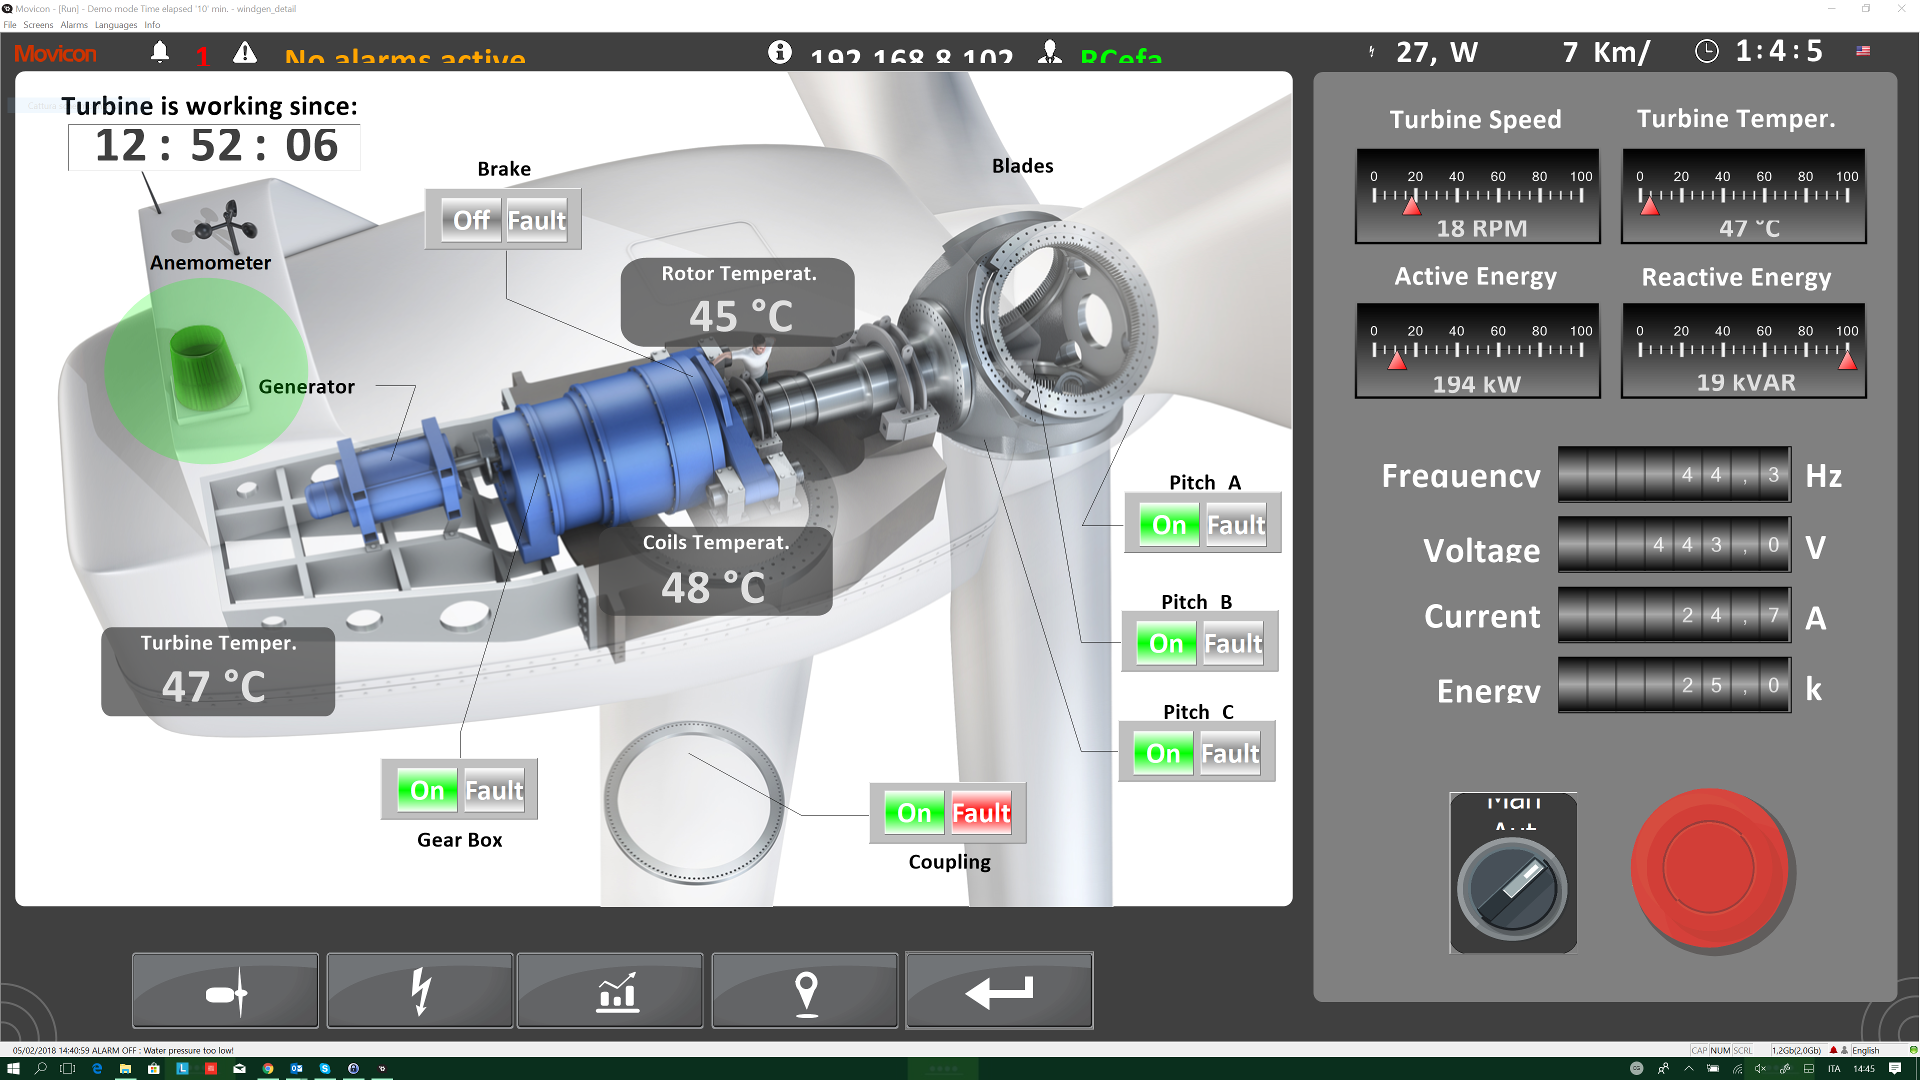Click the muted volume tray icon
This screenshot has width=1920, height=1080.
coord(1760,1068)
